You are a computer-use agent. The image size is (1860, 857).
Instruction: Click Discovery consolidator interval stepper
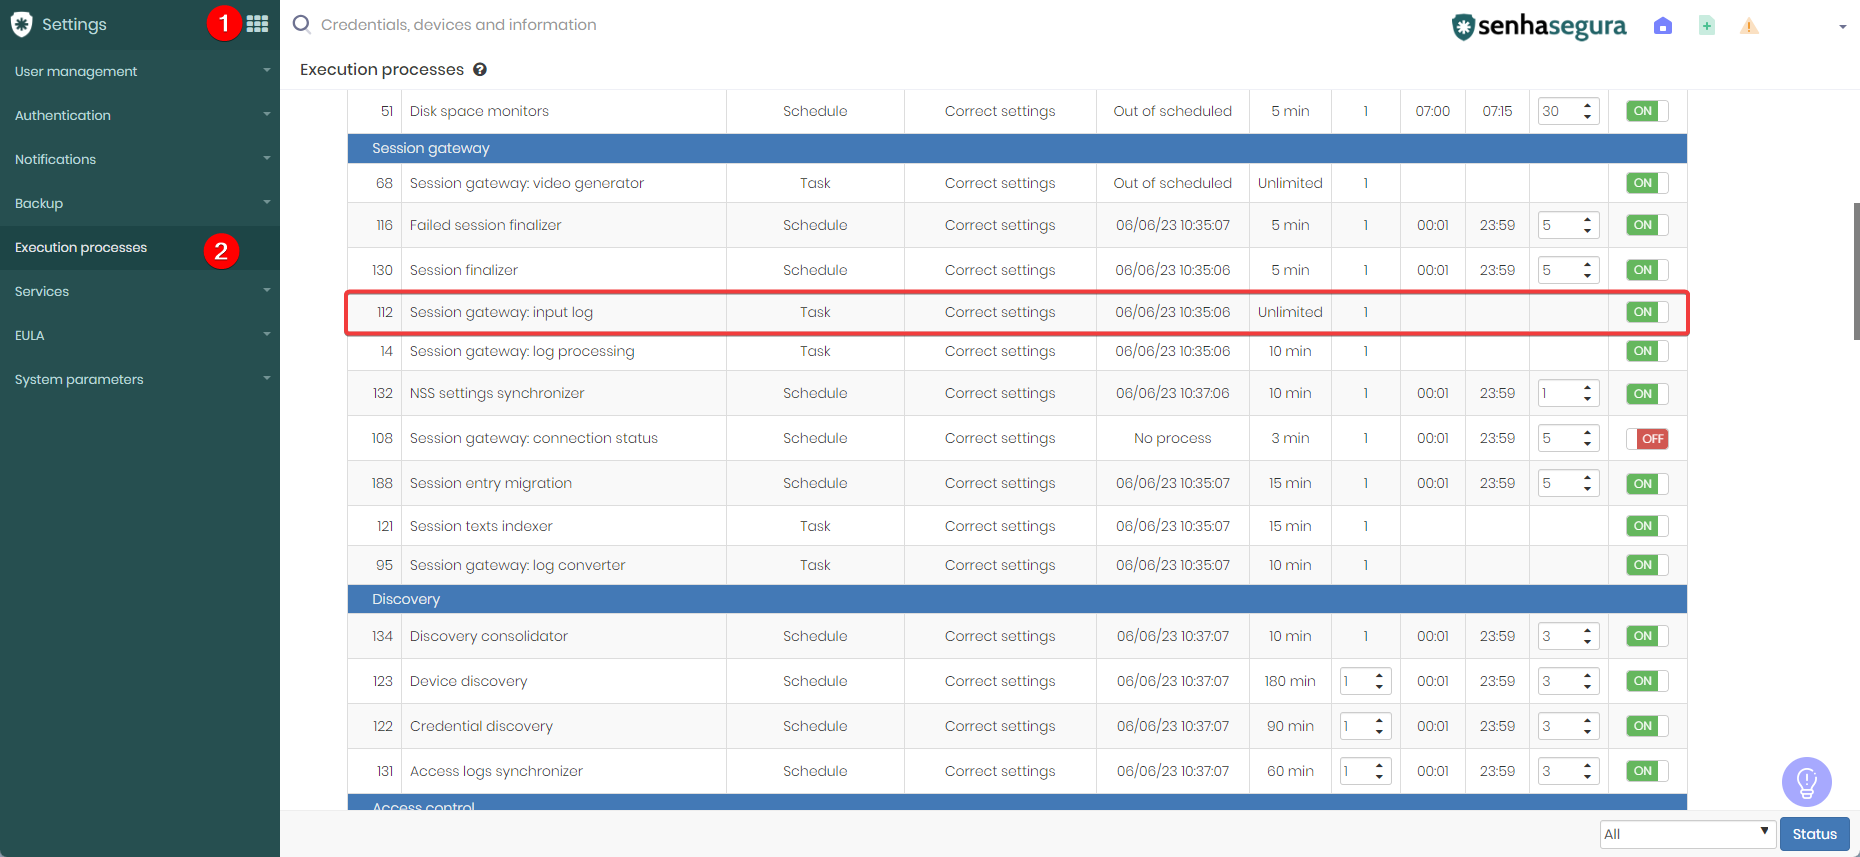(x=1568, y=636)
